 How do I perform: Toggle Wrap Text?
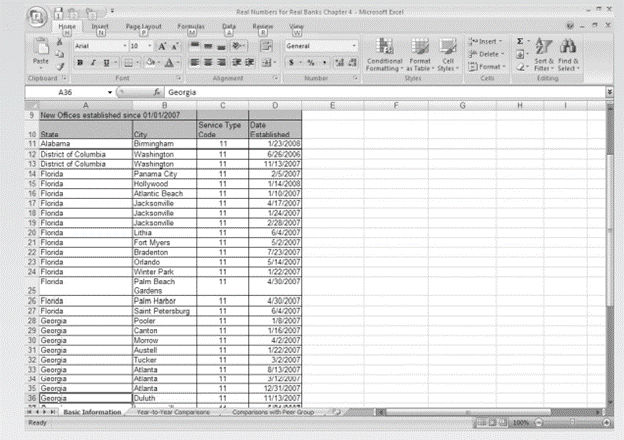click(266, 46)
